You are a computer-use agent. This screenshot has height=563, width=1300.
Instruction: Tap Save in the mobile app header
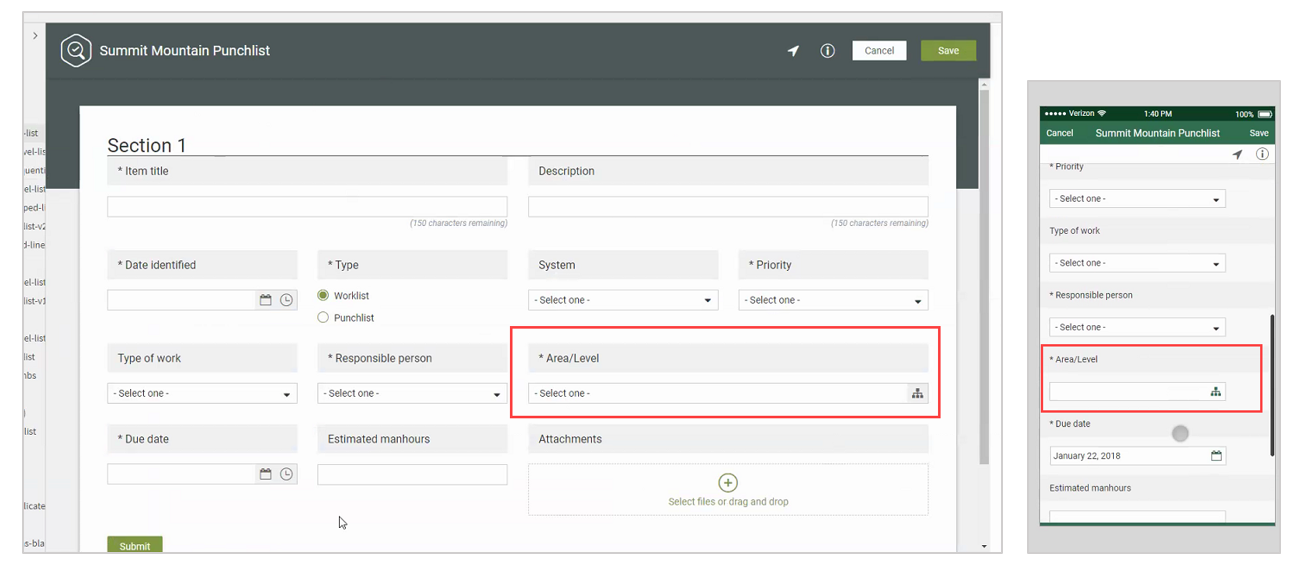pyautogui.click(x=1258, y=133)
